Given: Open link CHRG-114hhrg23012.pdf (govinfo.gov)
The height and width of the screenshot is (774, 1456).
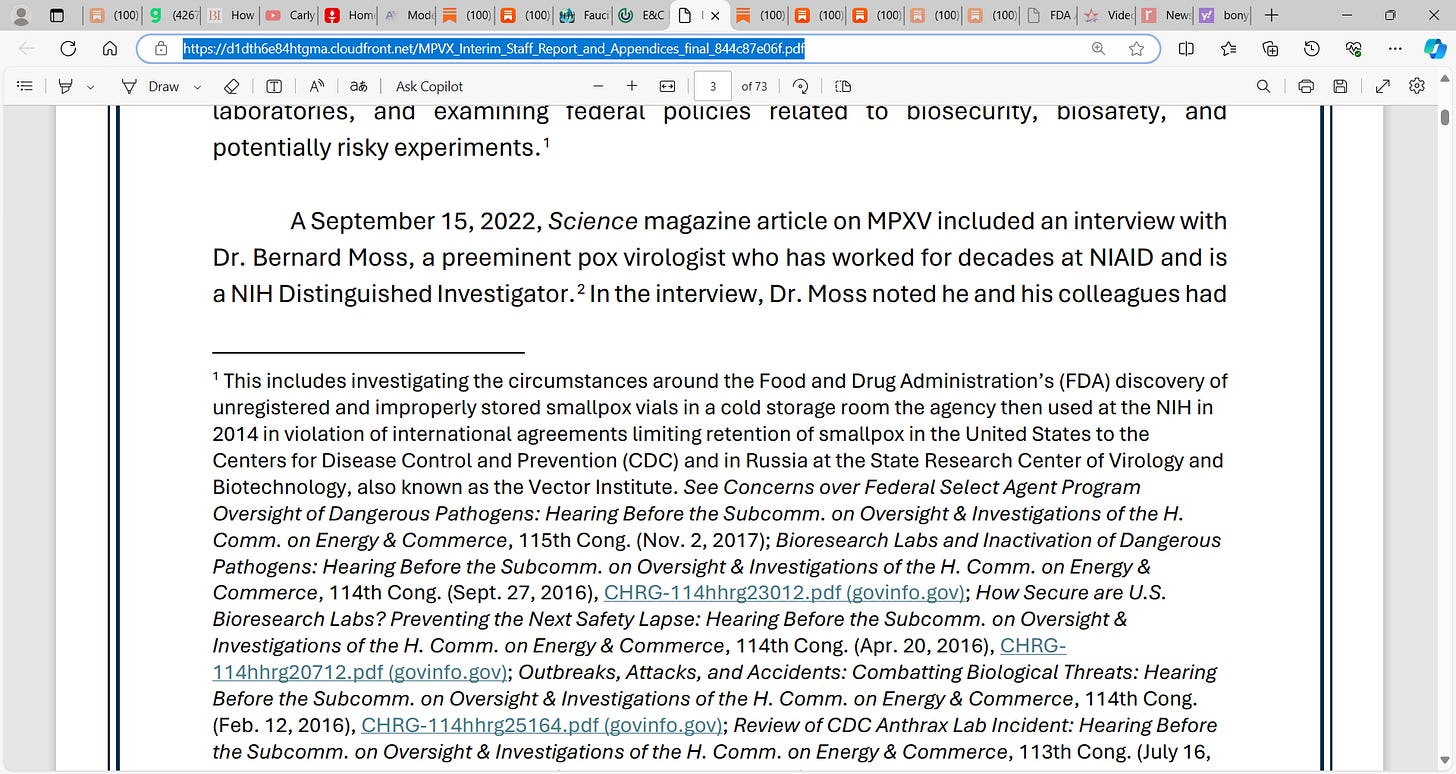Looking at the screenshot, I should [x=784, y=592].
